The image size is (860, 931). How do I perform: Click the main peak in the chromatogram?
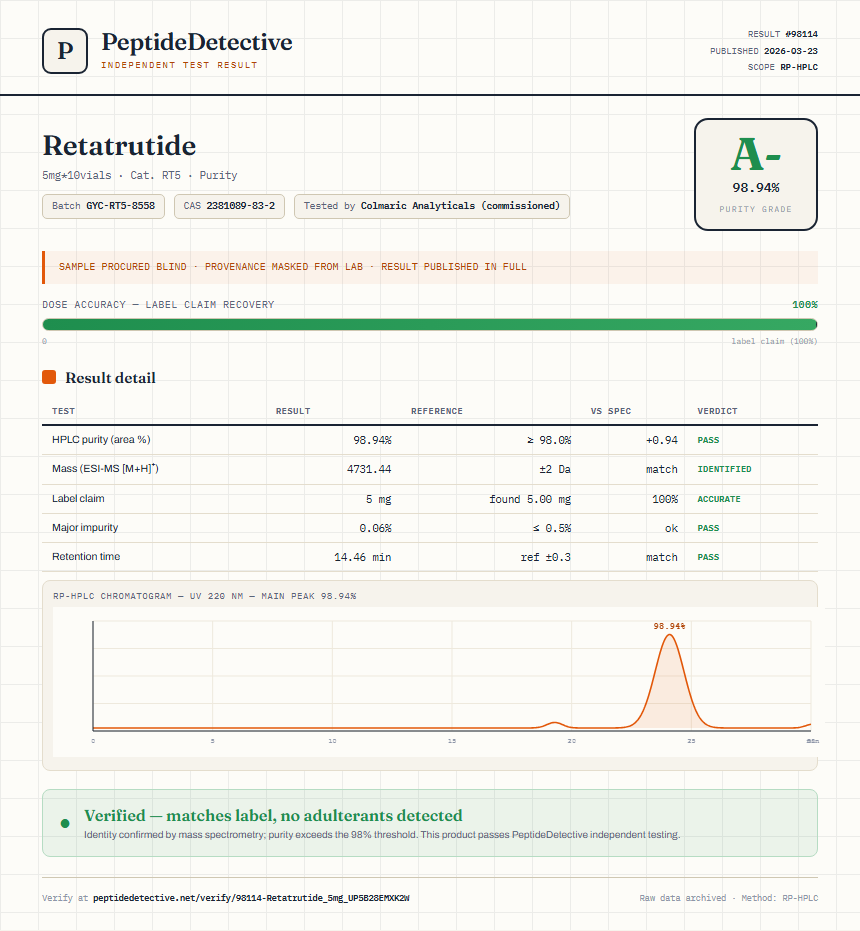[670, 683]
